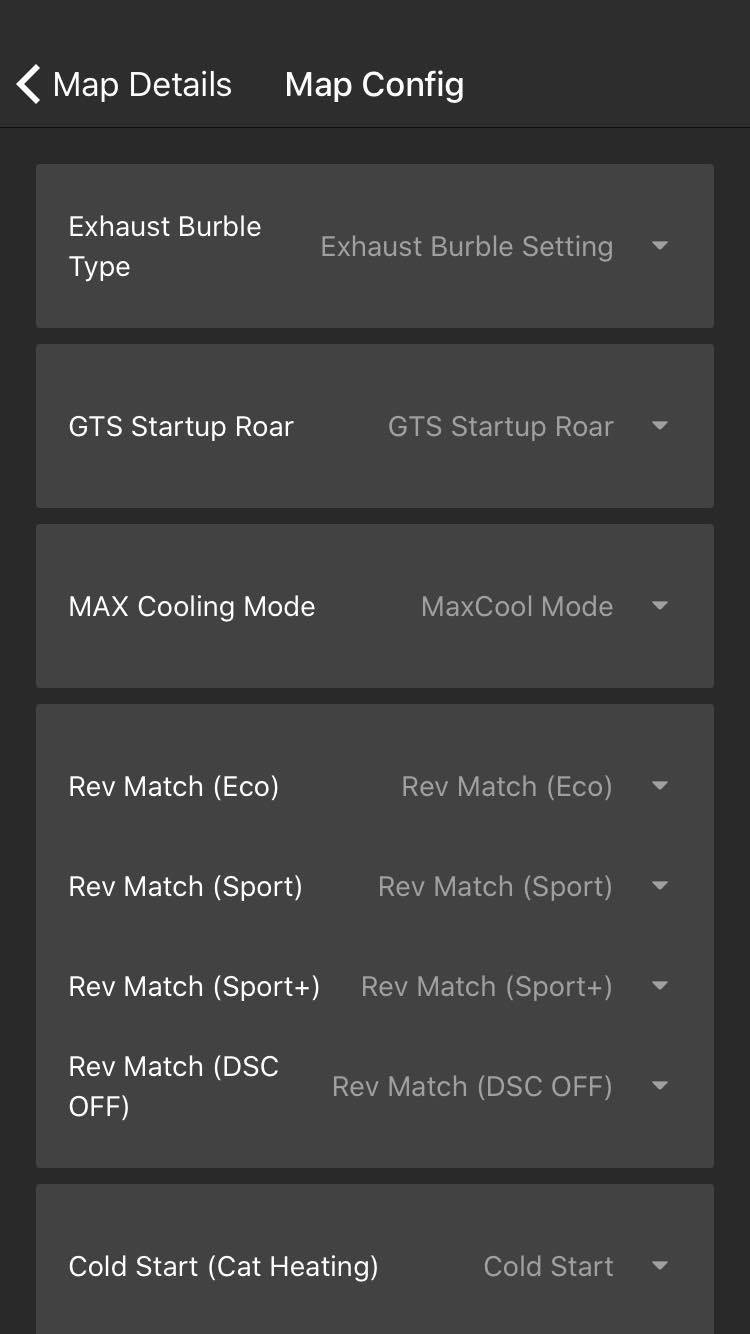Expand the Rev Match (Eco) selector

point(506,787)
